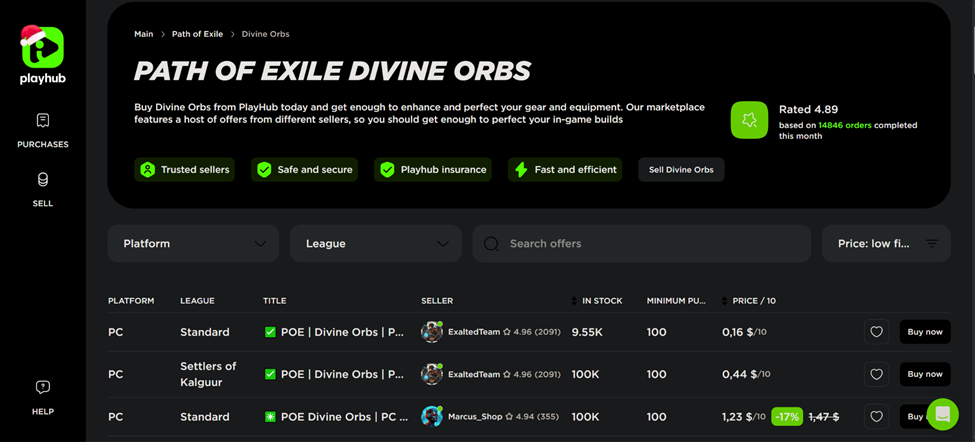Expand the League dropdown
Viewport: 975px width, 442px height.
tap(375, 244)
